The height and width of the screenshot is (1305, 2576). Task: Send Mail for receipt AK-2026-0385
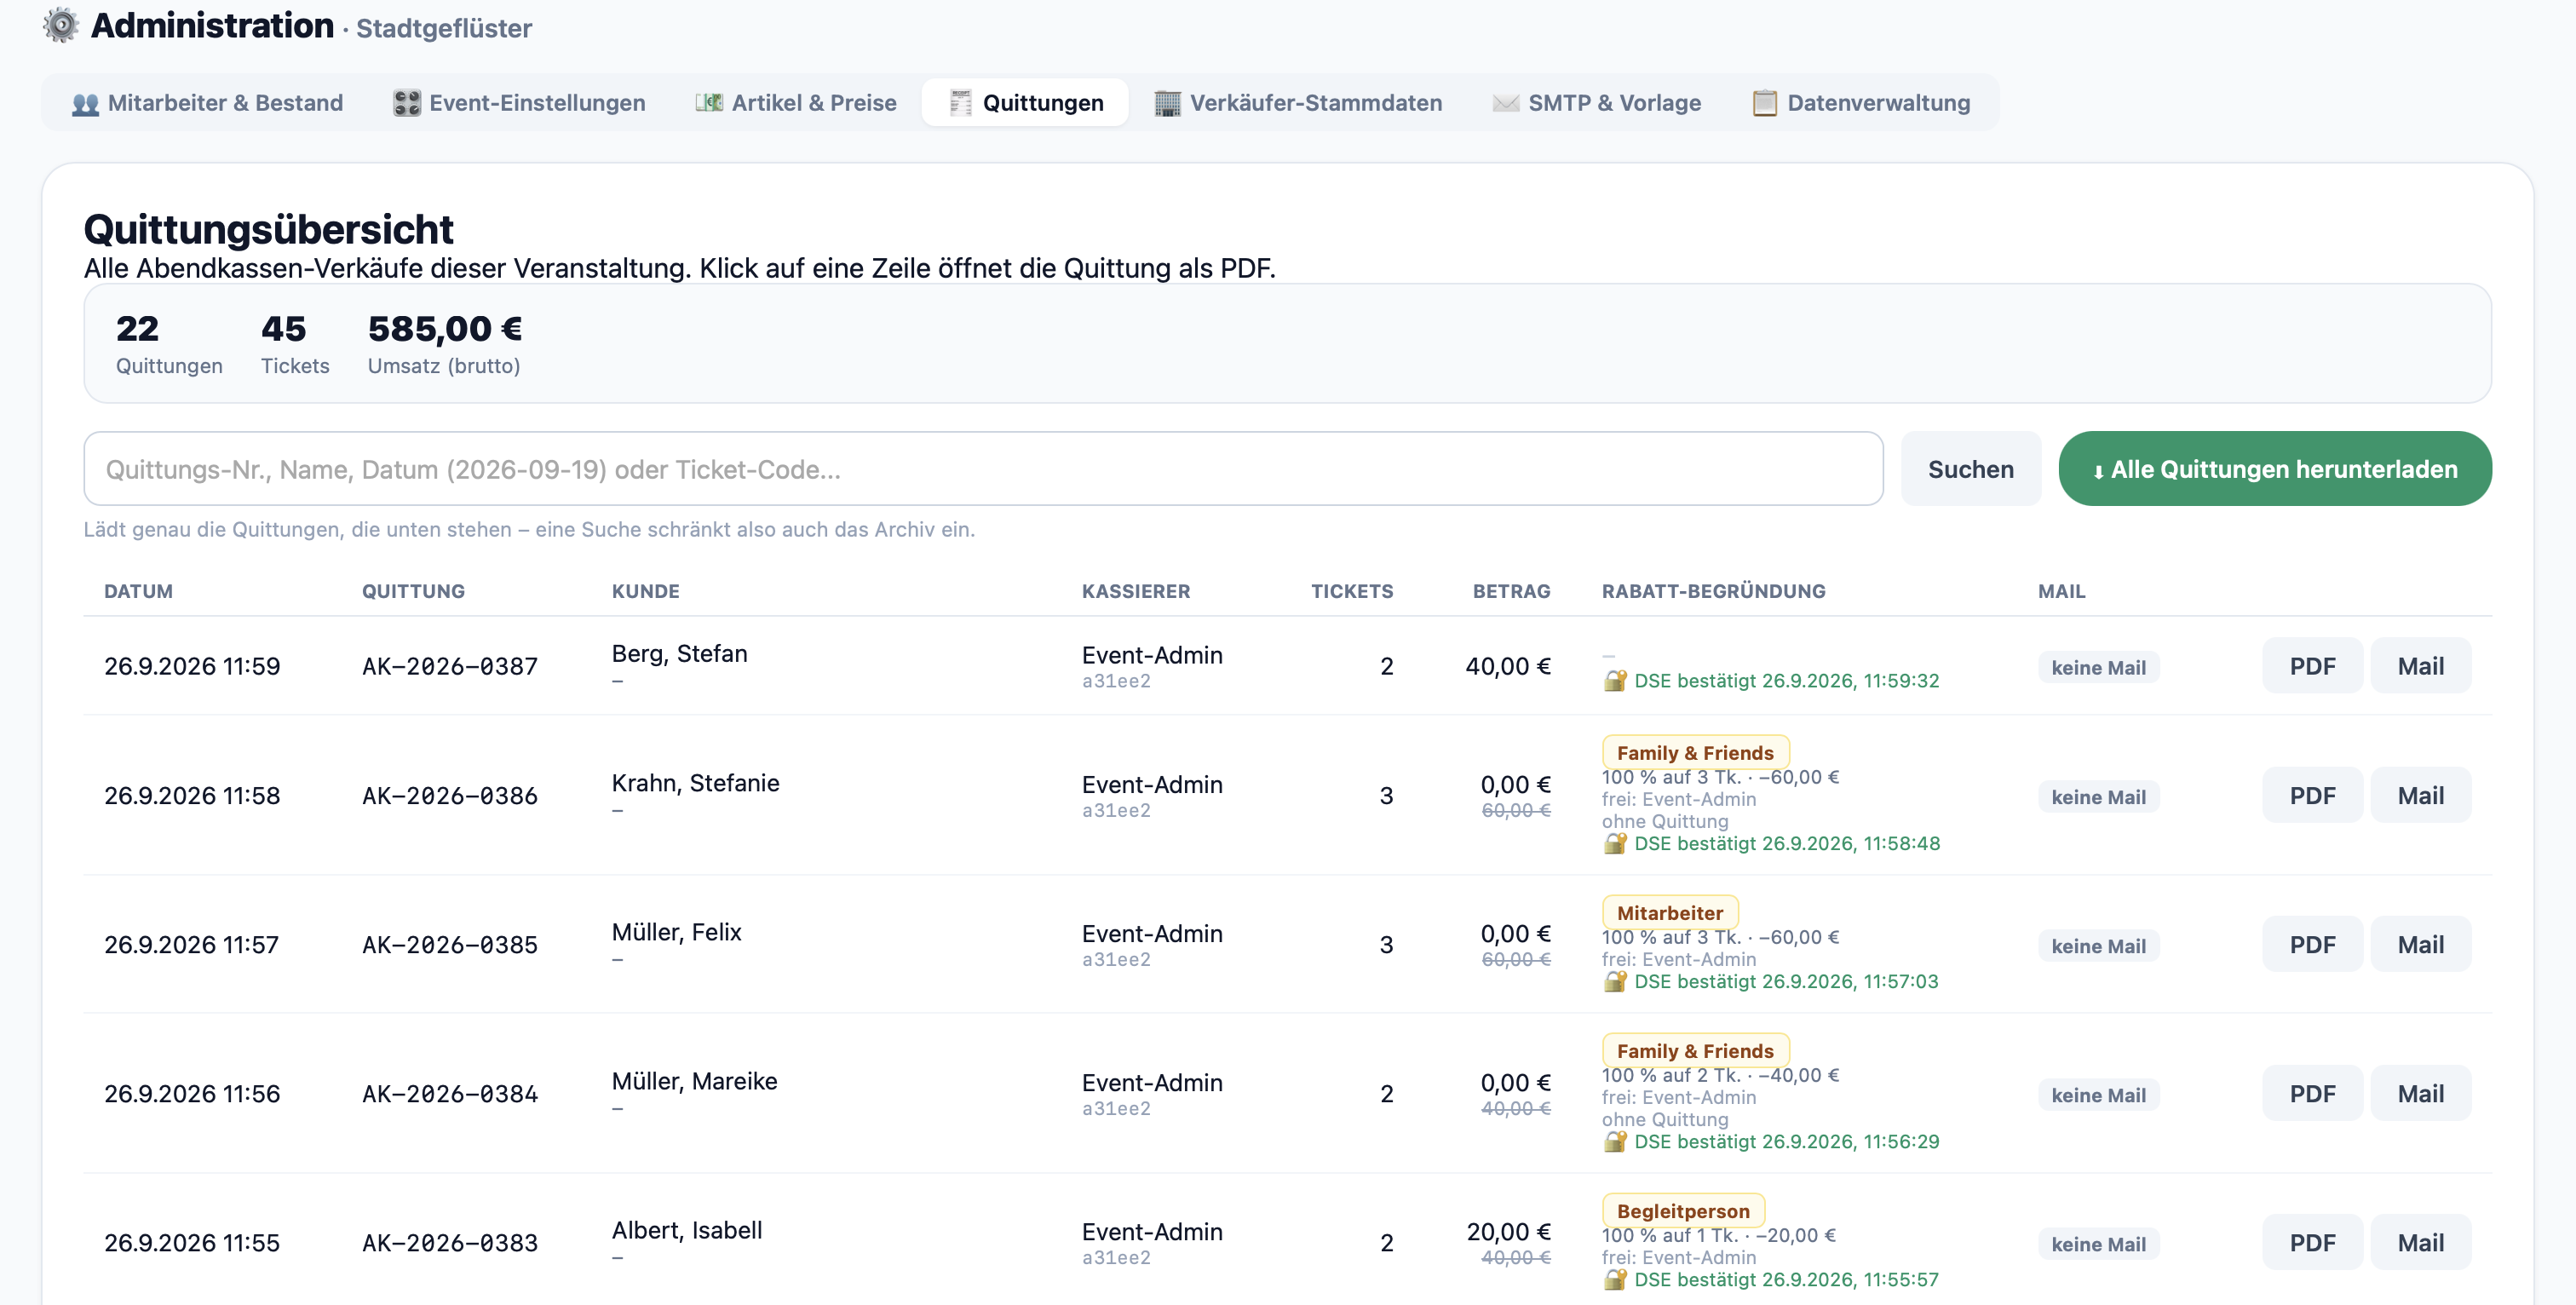pos(2420,944)
